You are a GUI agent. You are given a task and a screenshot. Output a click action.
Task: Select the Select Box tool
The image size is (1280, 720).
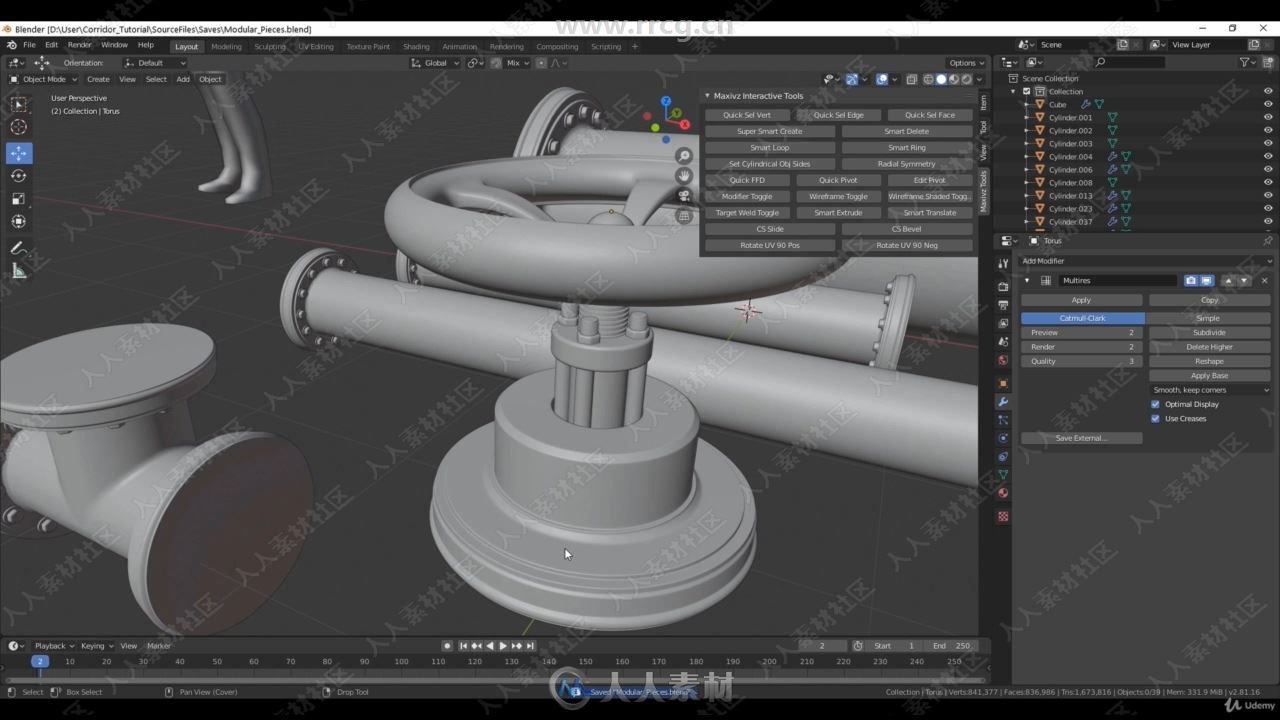18,104
